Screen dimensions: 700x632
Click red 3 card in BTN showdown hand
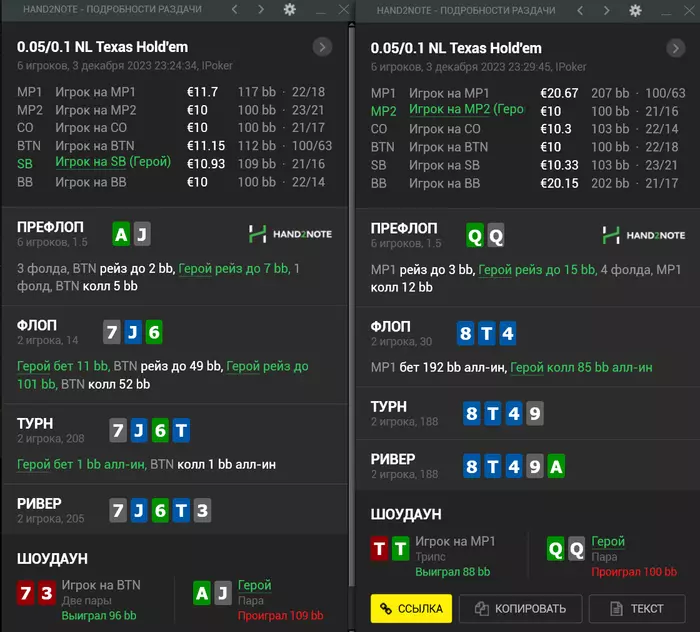pos(46,593)
